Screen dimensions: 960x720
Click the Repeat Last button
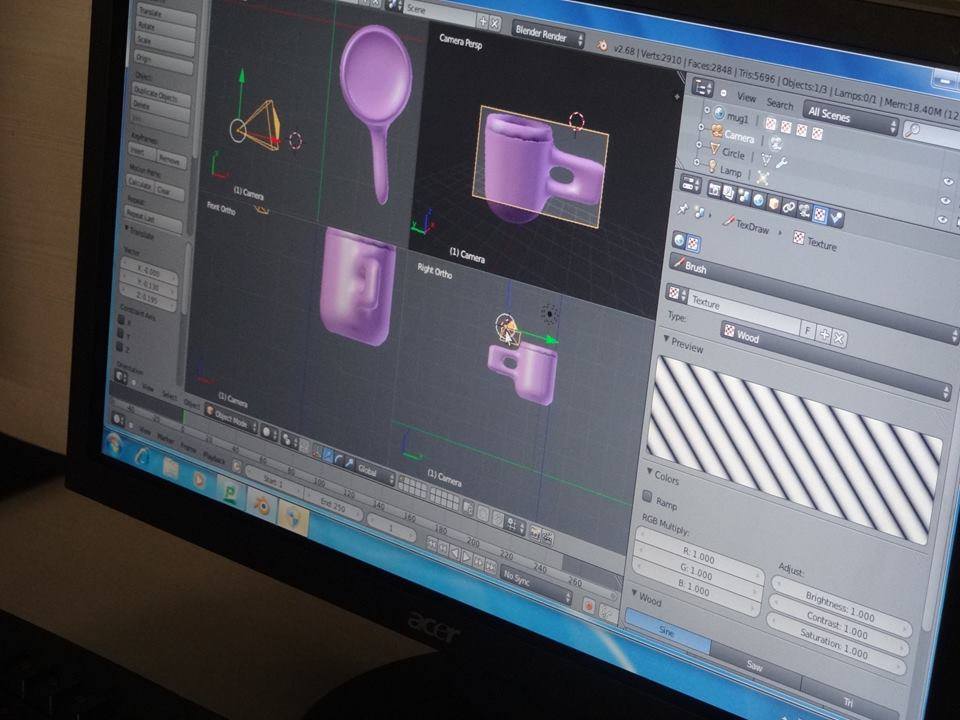154,219
